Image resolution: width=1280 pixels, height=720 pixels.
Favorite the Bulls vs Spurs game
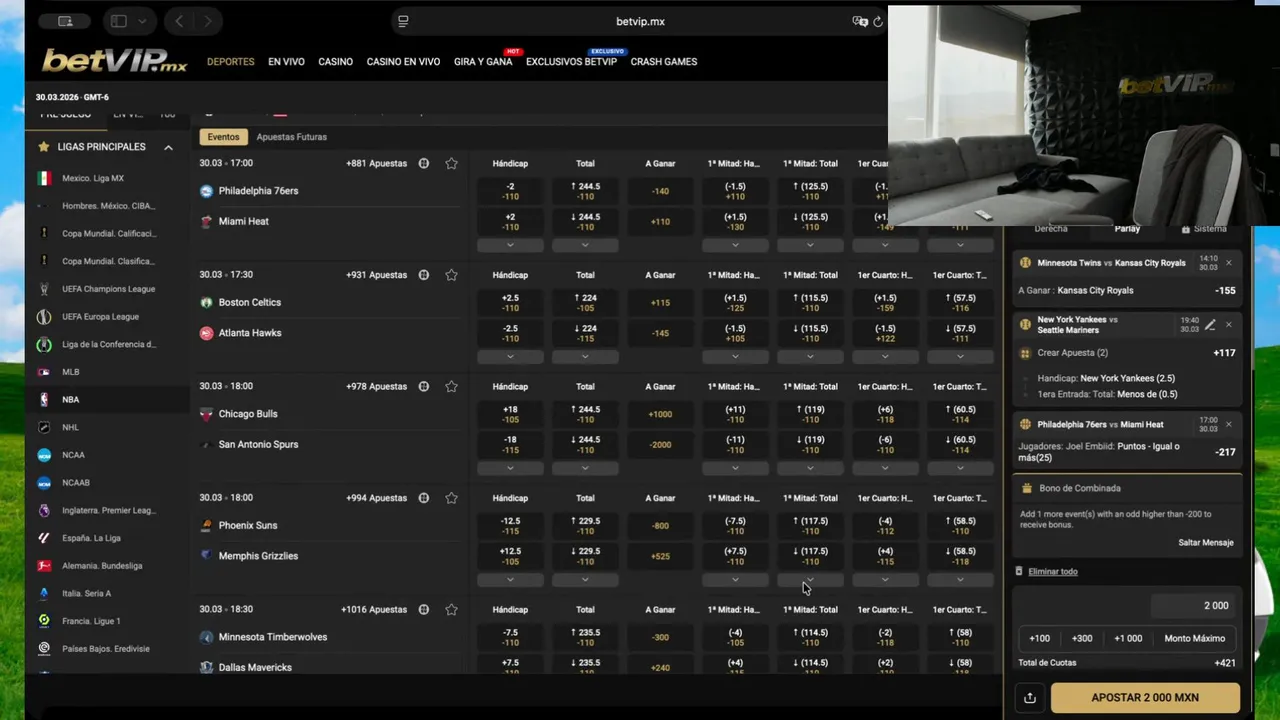(451, 386)
